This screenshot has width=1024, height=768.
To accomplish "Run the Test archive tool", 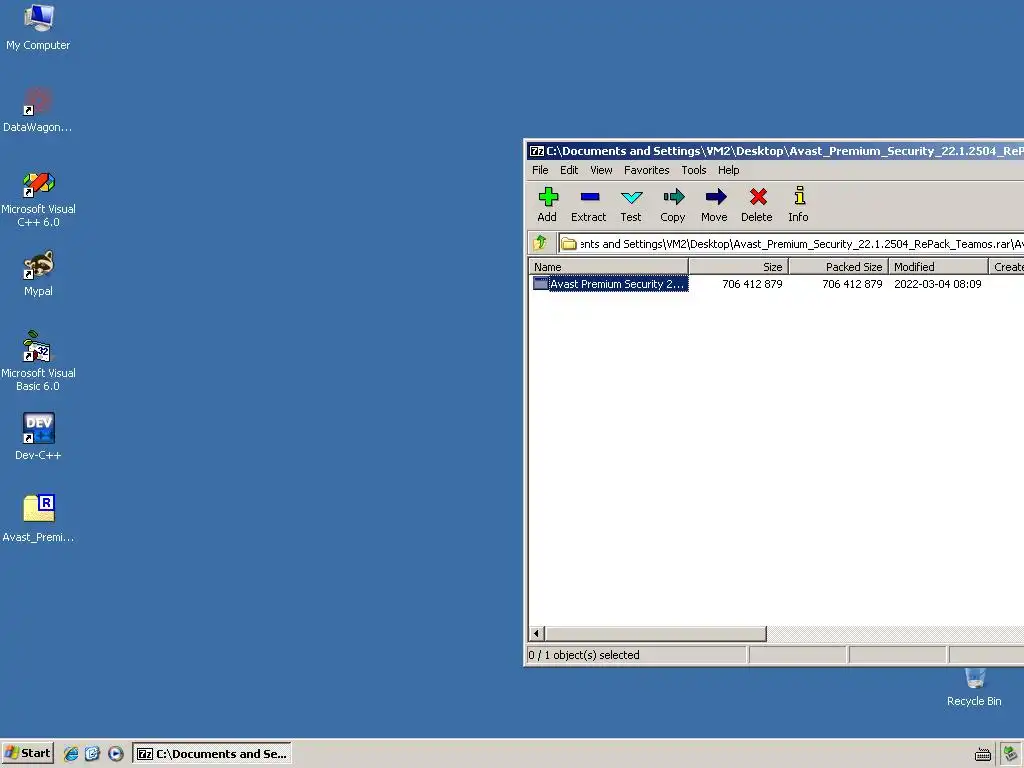I will [631, 204].
